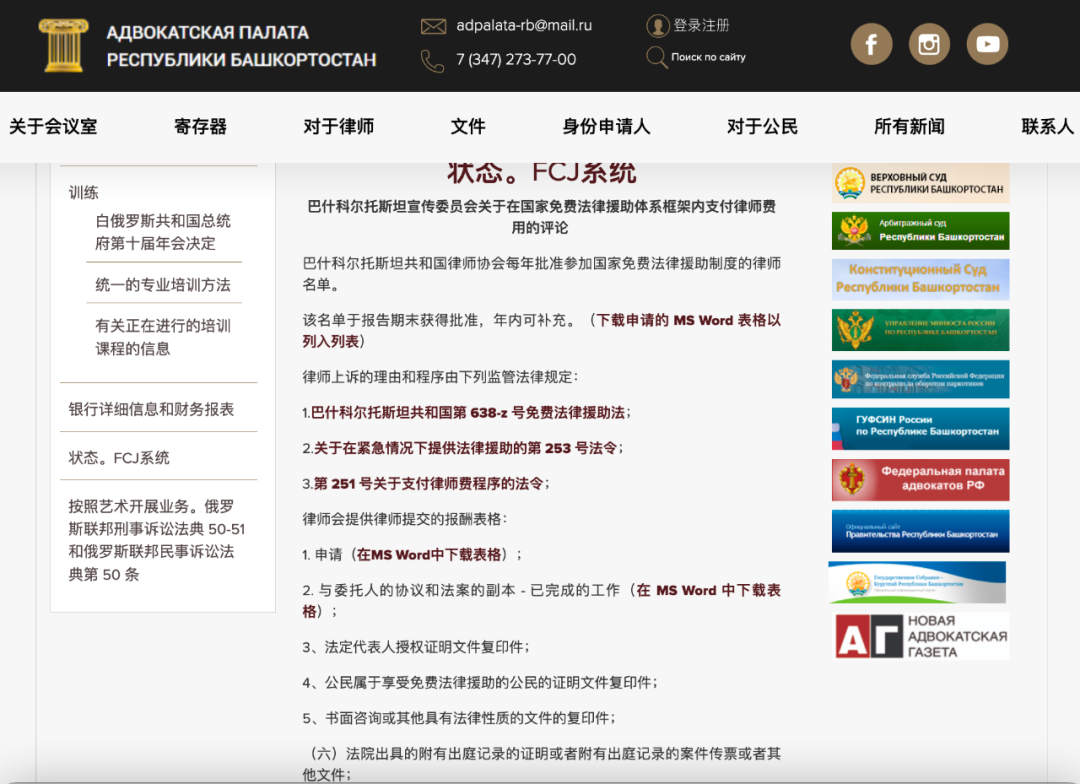
Task: Click the search magnifier icon
Action: [x=657, y=57]
